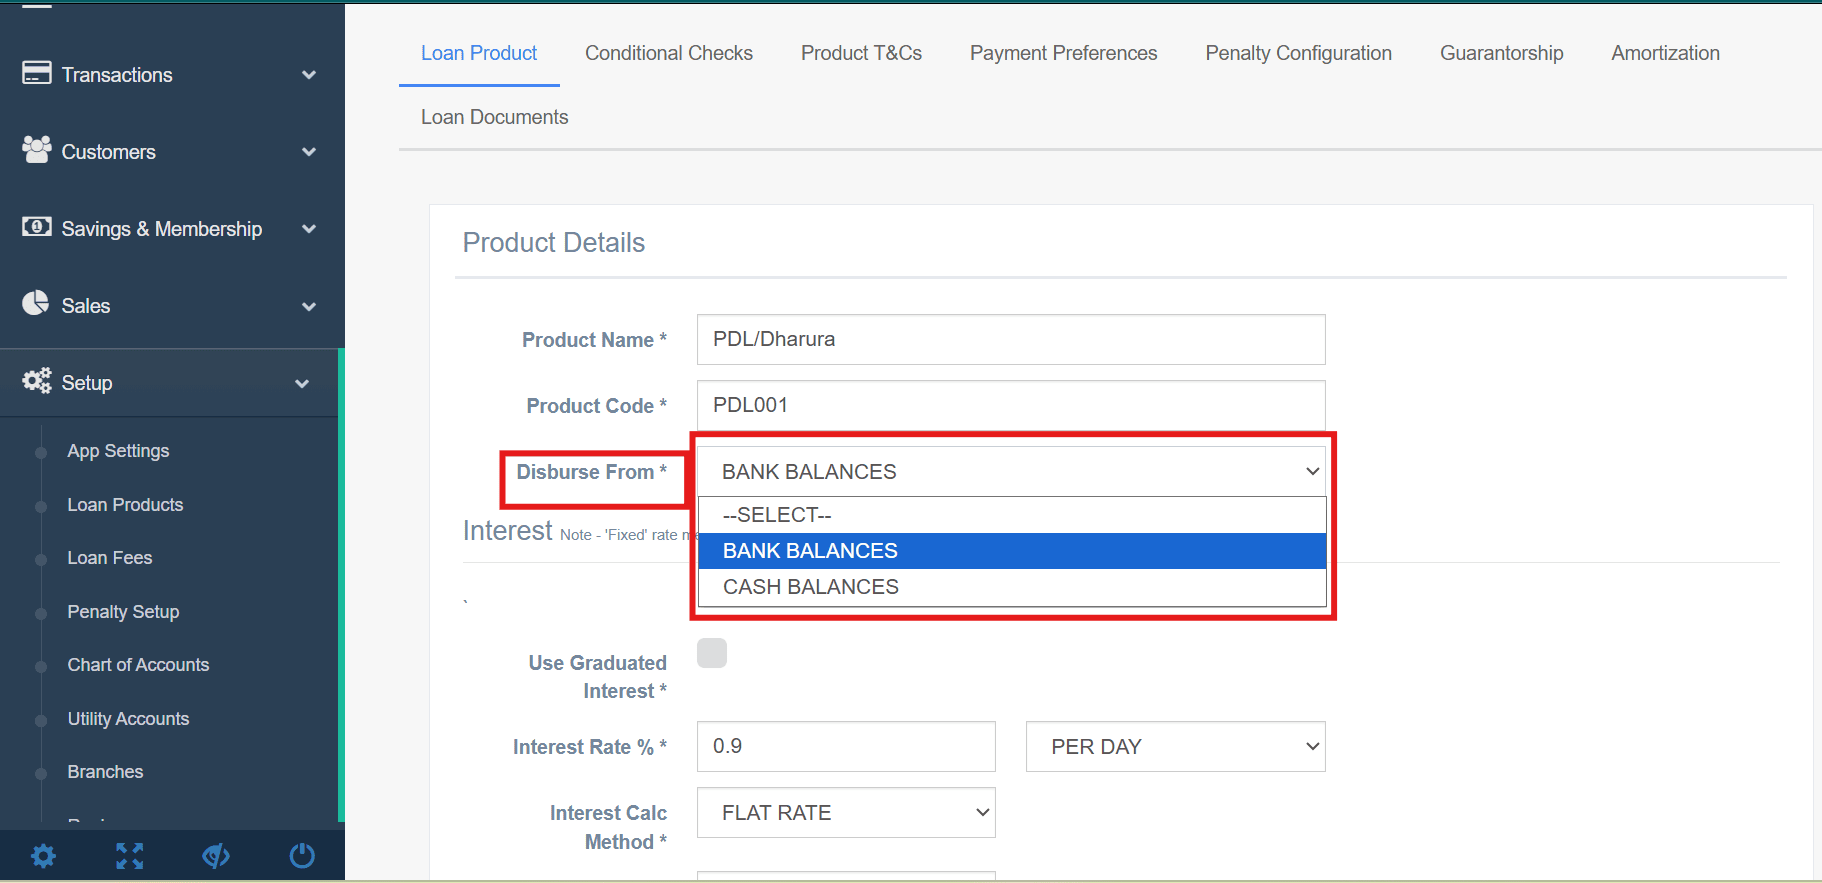
Task: Click the Customers people icon
Action: (37, 150)
